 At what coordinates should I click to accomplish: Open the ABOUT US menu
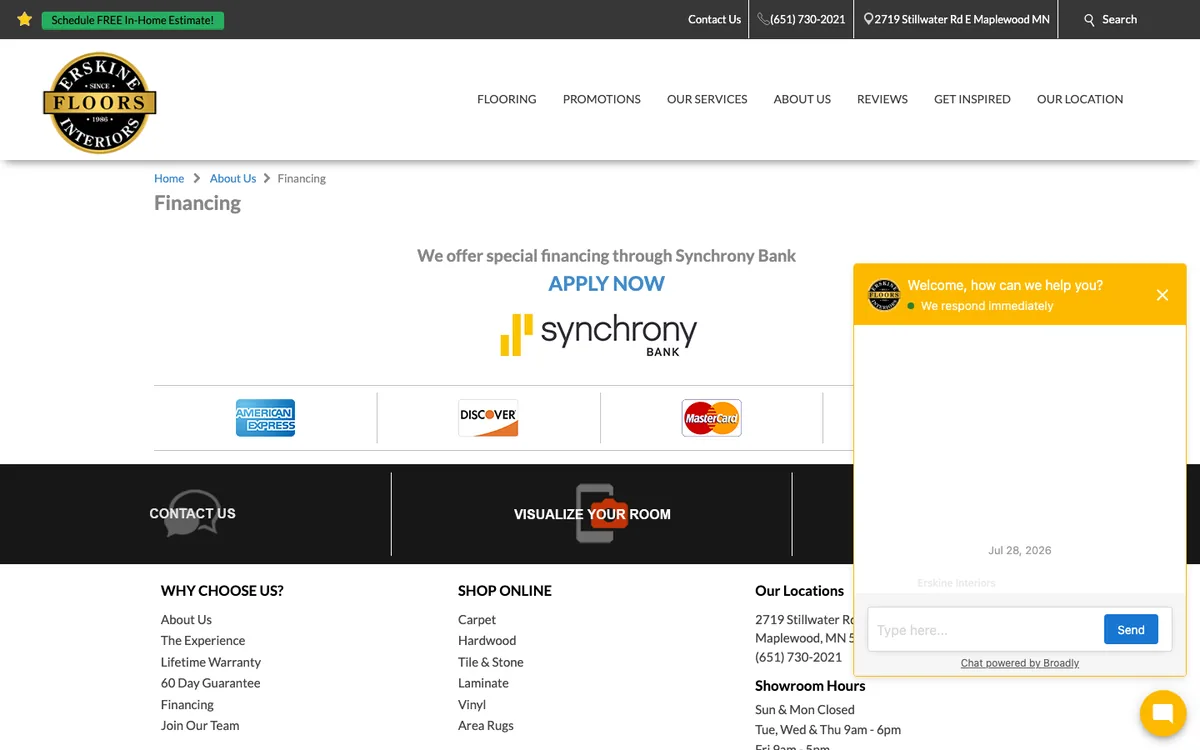coord(802,99)
